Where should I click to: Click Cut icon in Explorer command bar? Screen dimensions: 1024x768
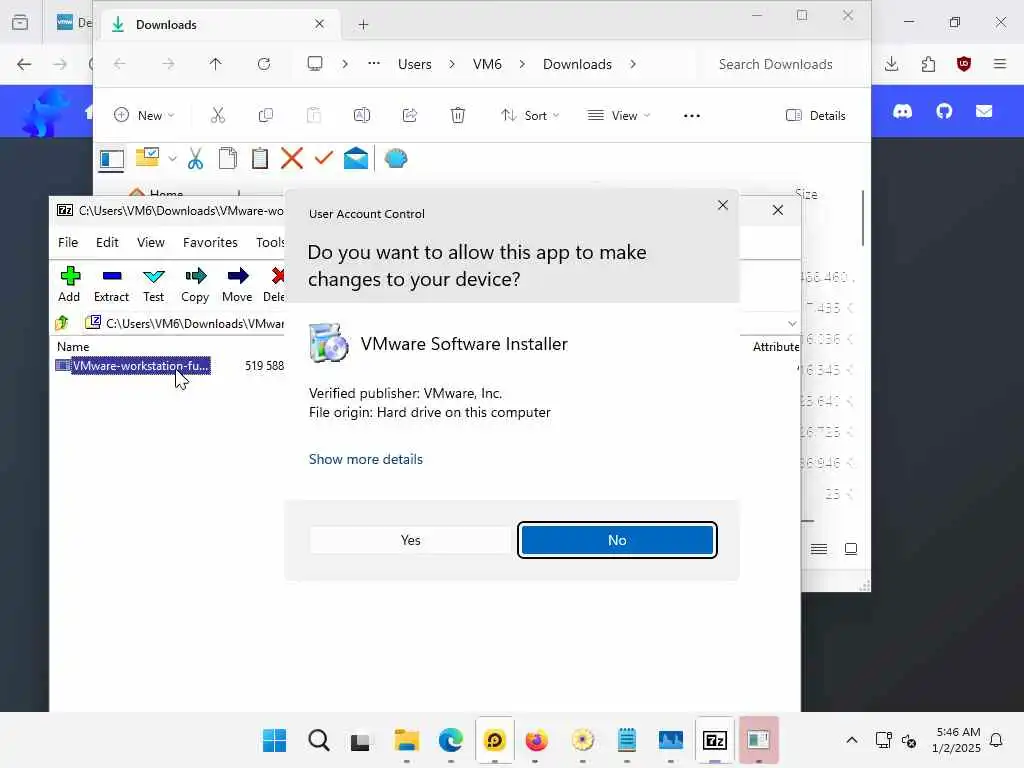(217, 116)
